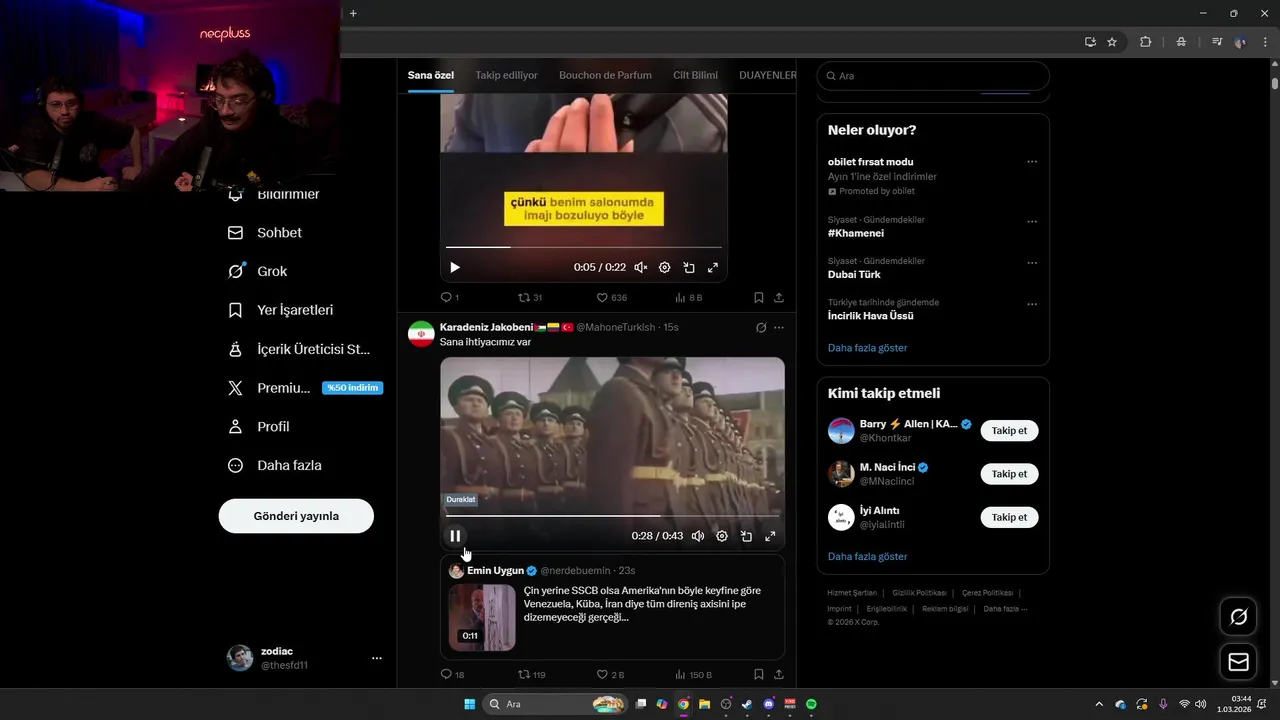Open more options for #Khamenei trend
Screen dimensions: 1280x720
(x=1032, y=222)
